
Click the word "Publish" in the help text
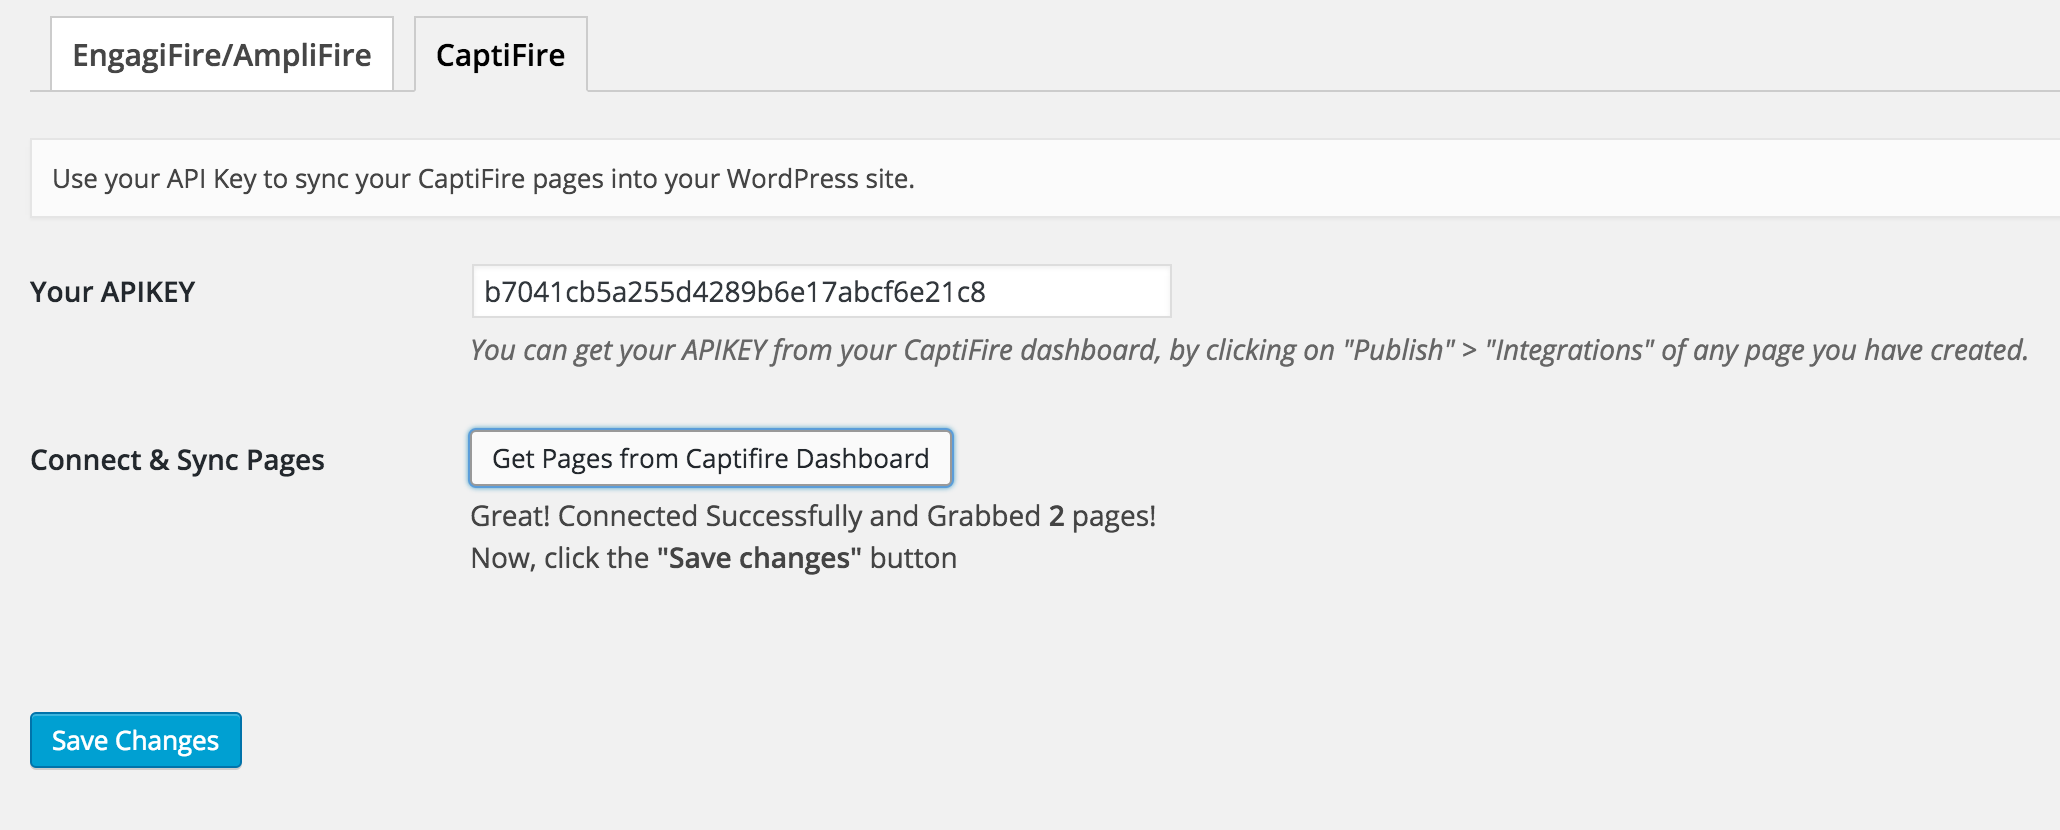(1399, 350)
